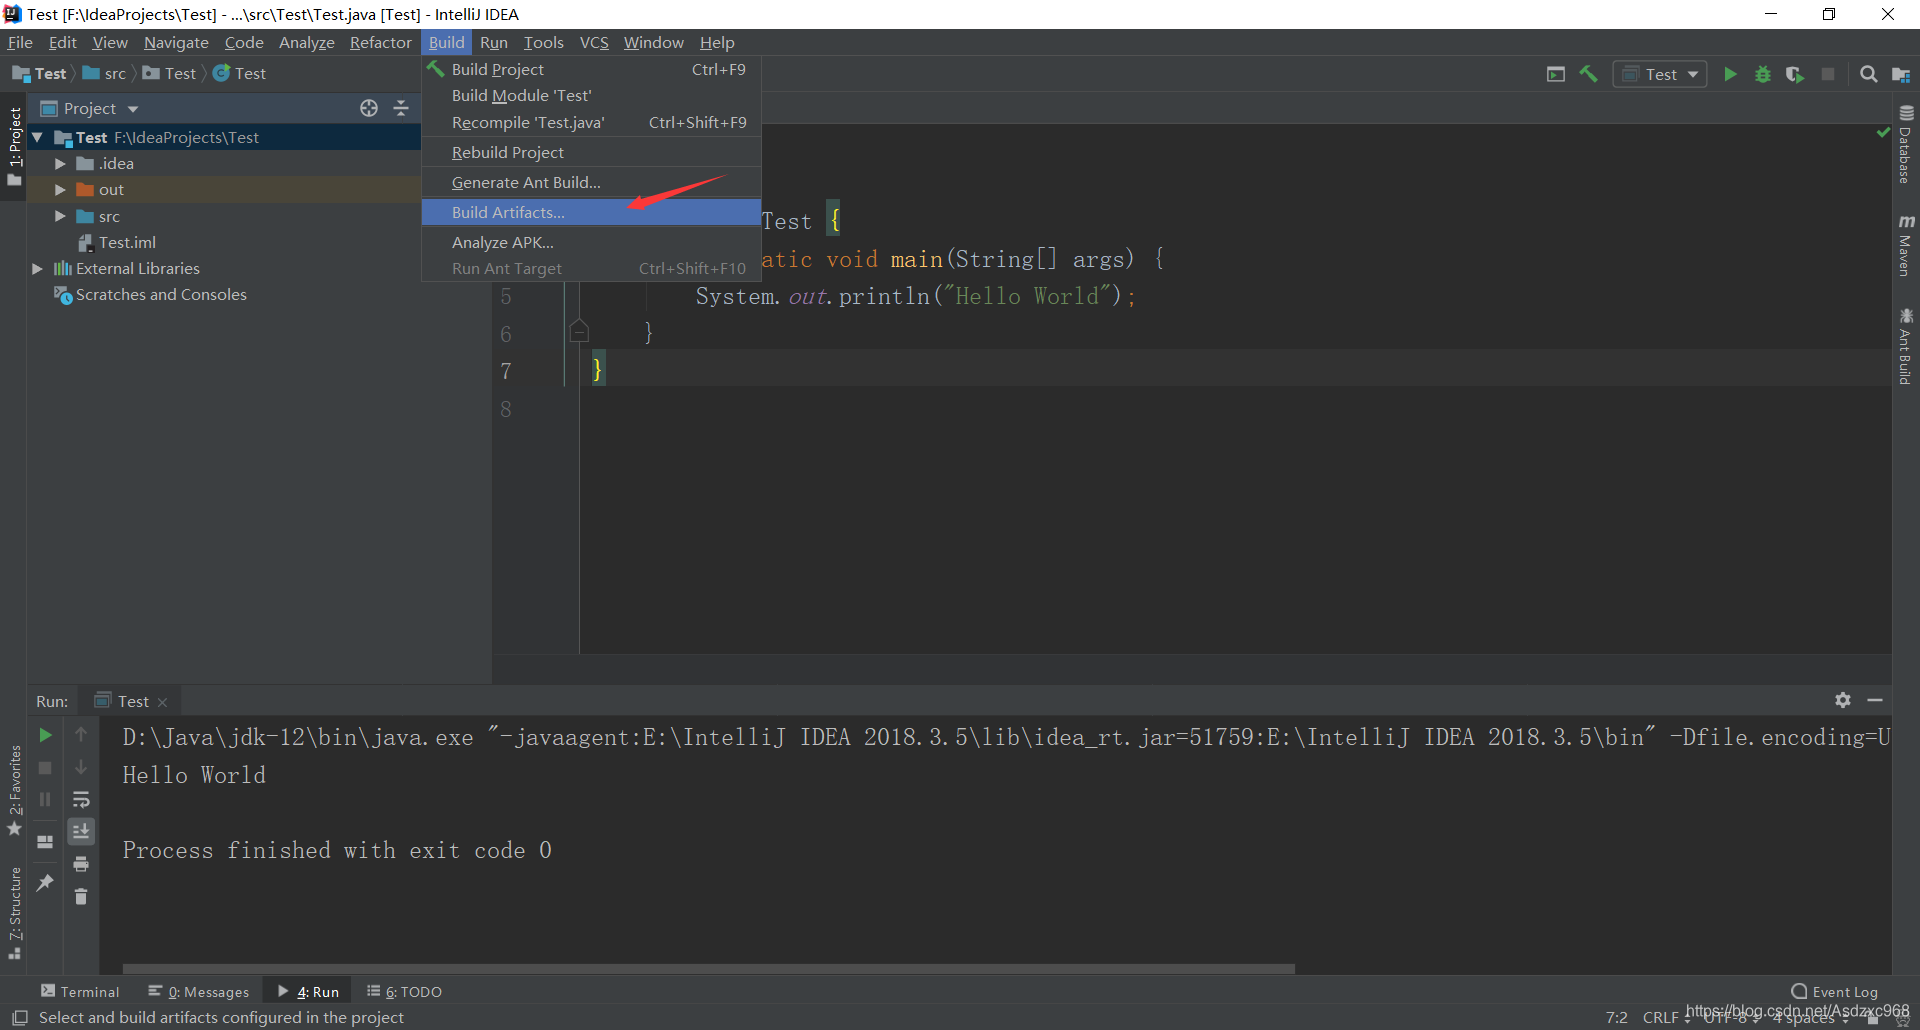Image resolution: width=1920 pixels, height=1030 pixels.
Task: Click the 4: Run tool window button
Action: click(x=309, y=991)
